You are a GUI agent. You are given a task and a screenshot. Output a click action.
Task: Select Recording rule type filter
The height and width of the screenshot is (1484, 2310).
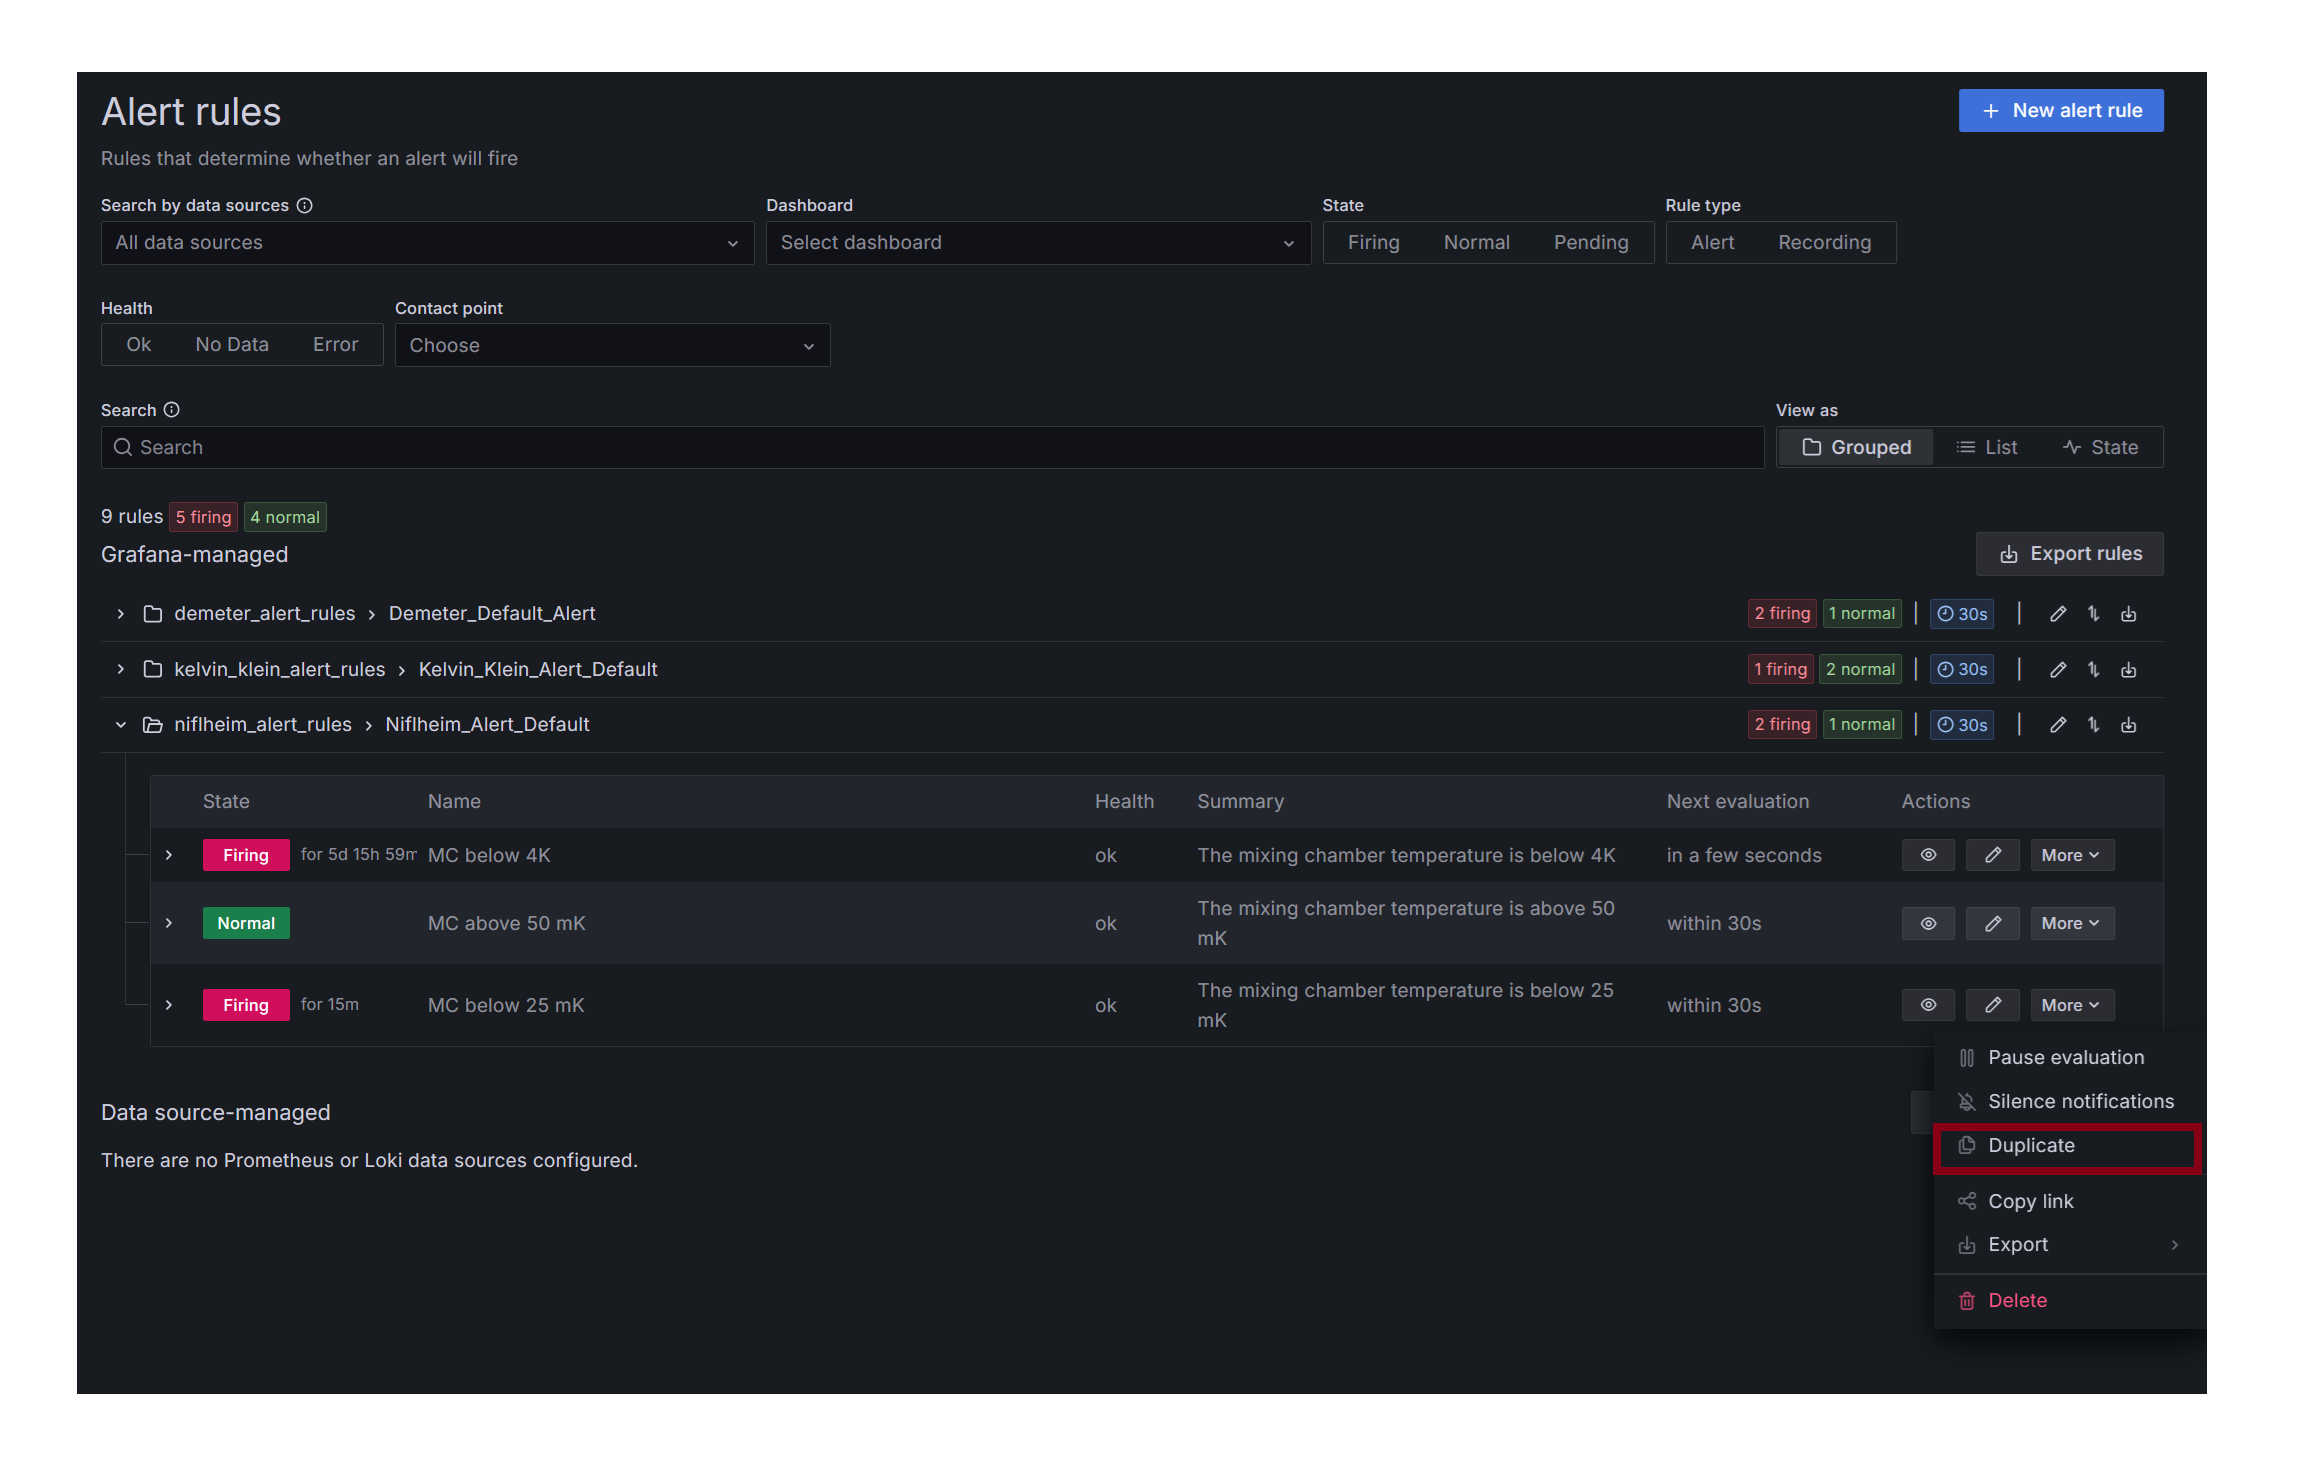[1823, 243]
